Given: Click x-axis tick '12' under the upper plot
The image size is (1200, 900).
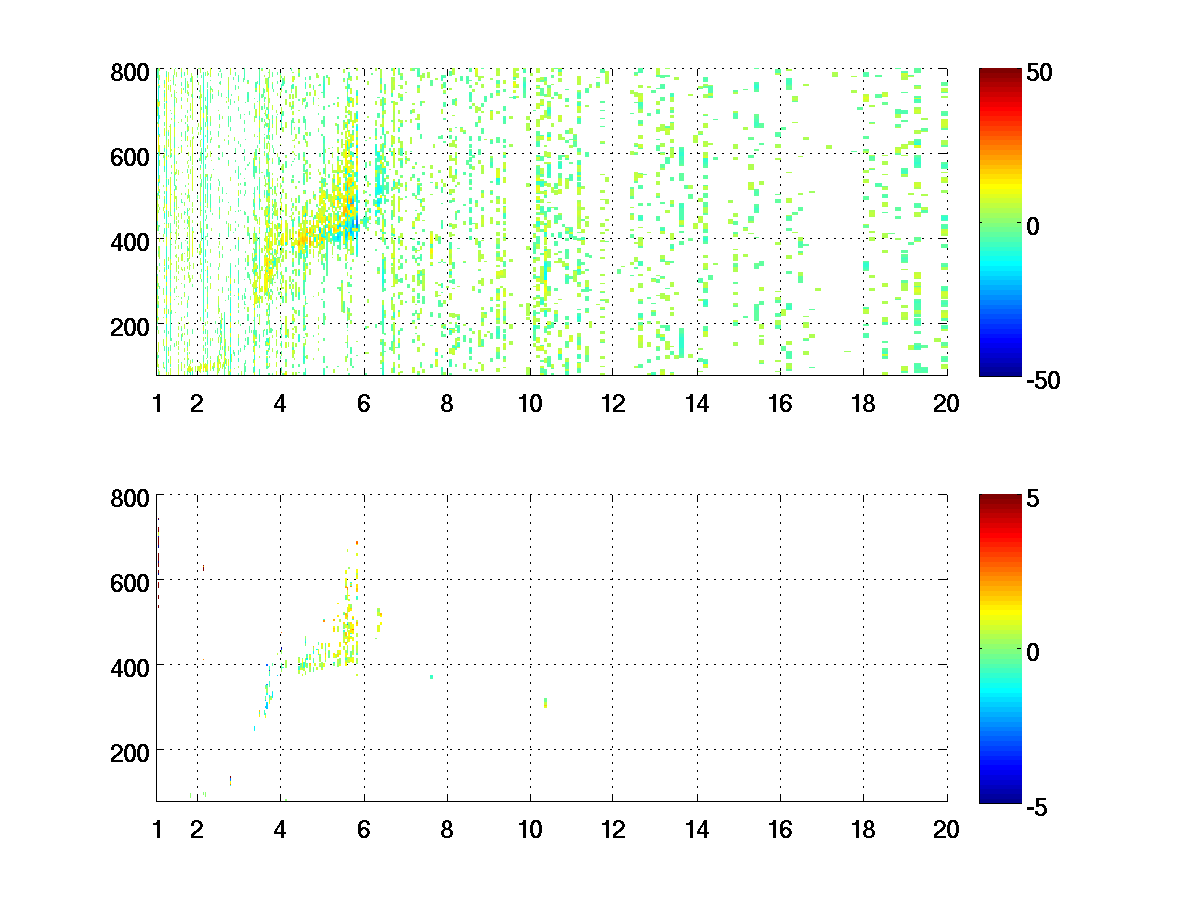Looking at the screenshot, I should (x=613, y=403).
